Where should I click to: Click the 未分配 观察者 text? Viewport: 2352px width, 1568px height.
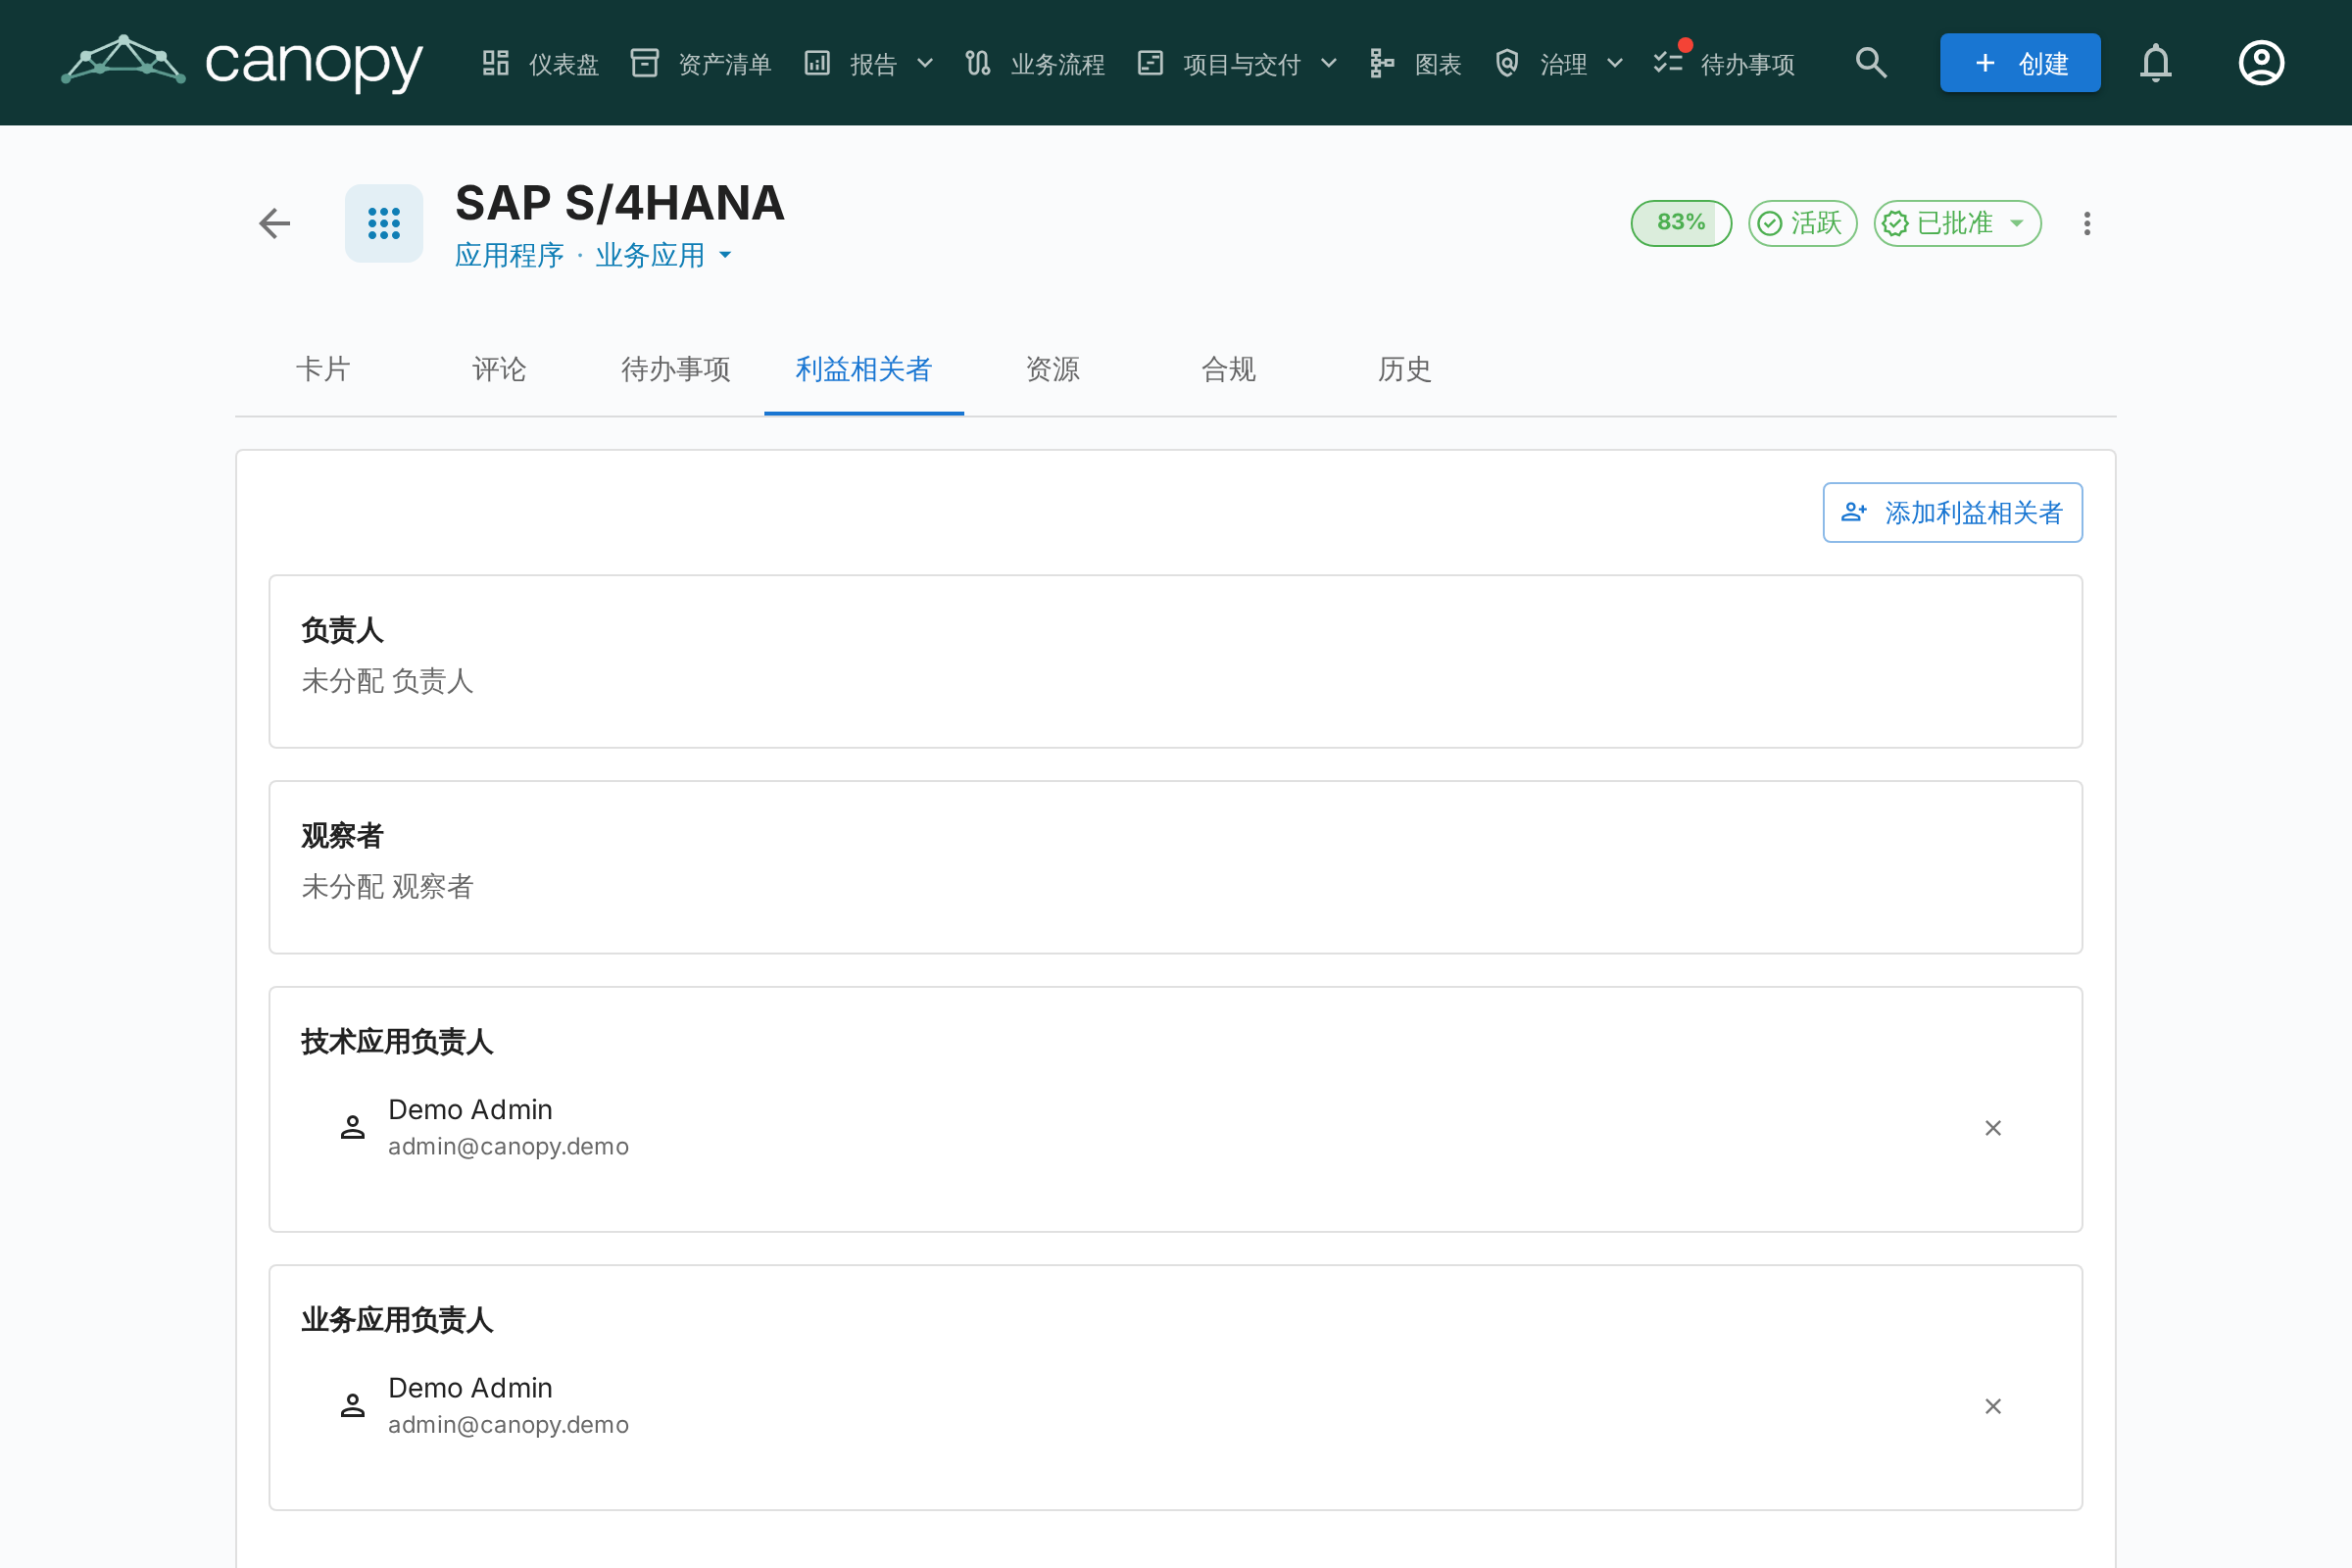(387, 887)
